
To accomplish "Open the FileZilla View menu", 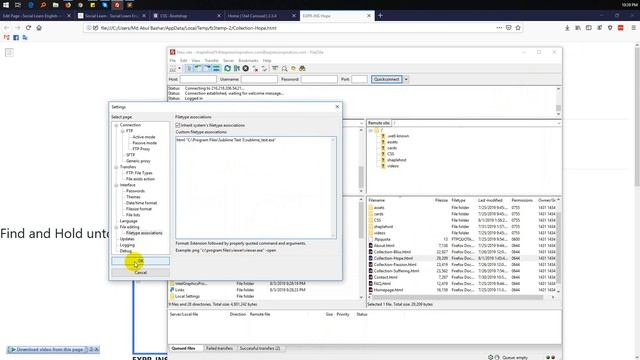I will tap(196, 60).
